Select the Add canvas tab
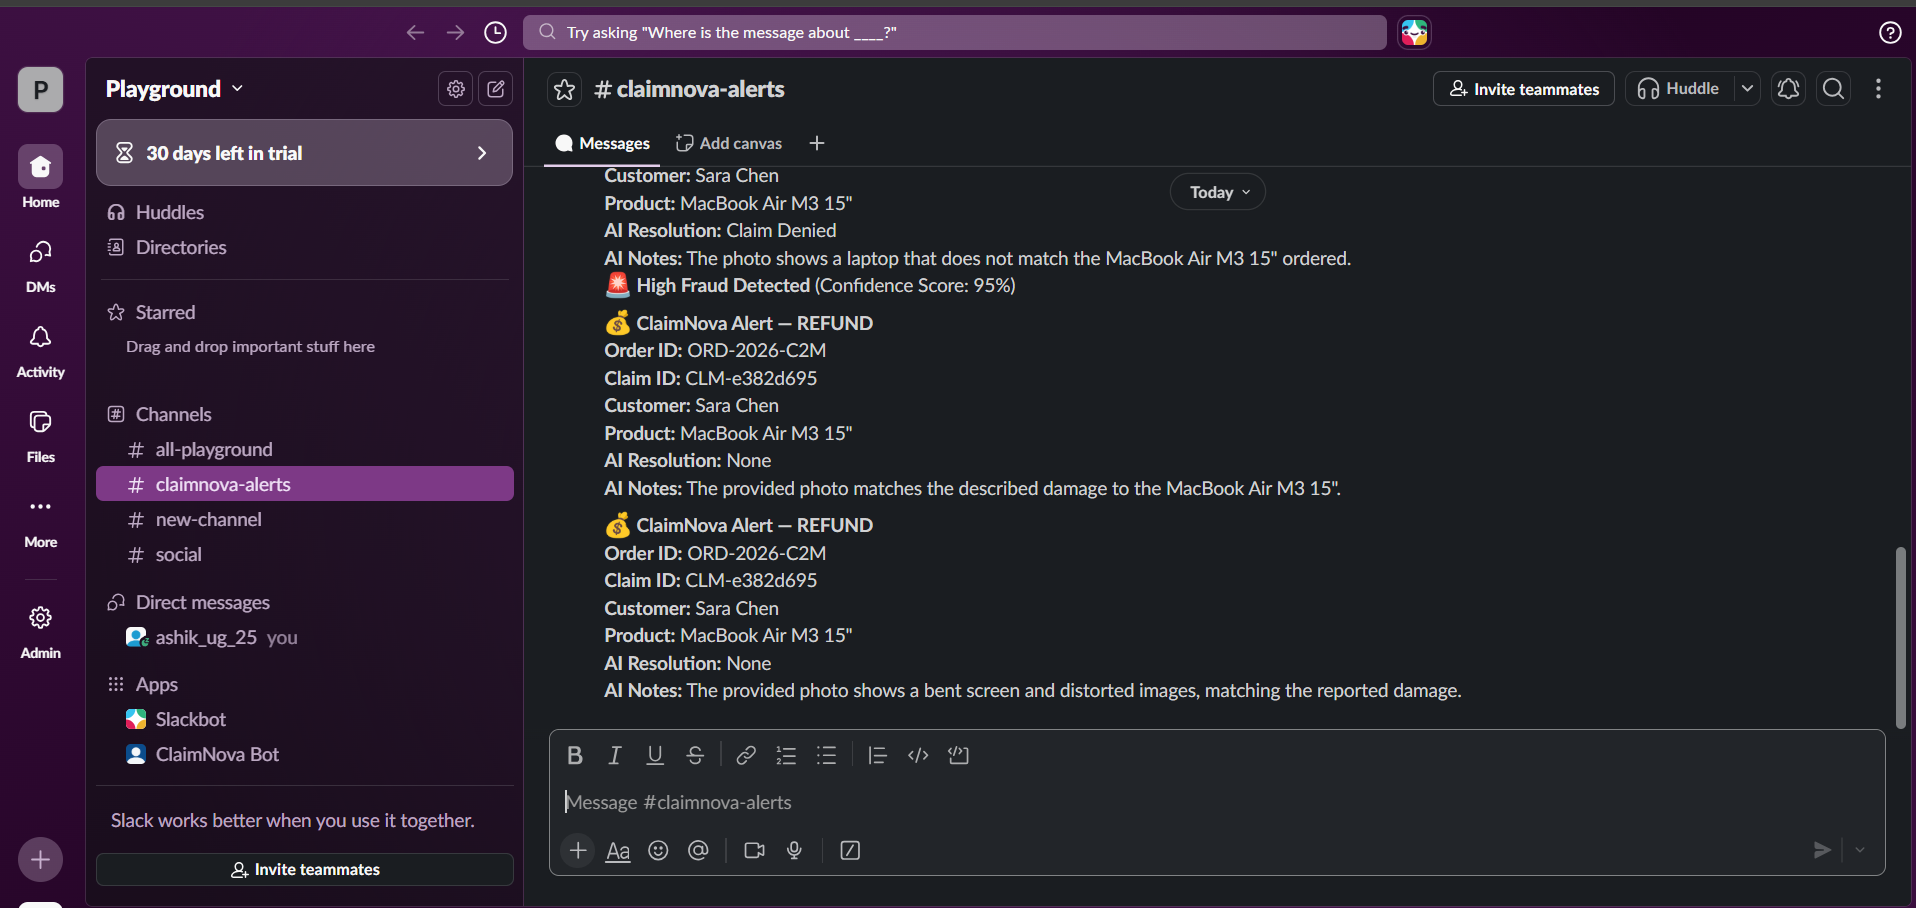The image size is (1916, 908). pyautogui.click(x=729, y=143)
